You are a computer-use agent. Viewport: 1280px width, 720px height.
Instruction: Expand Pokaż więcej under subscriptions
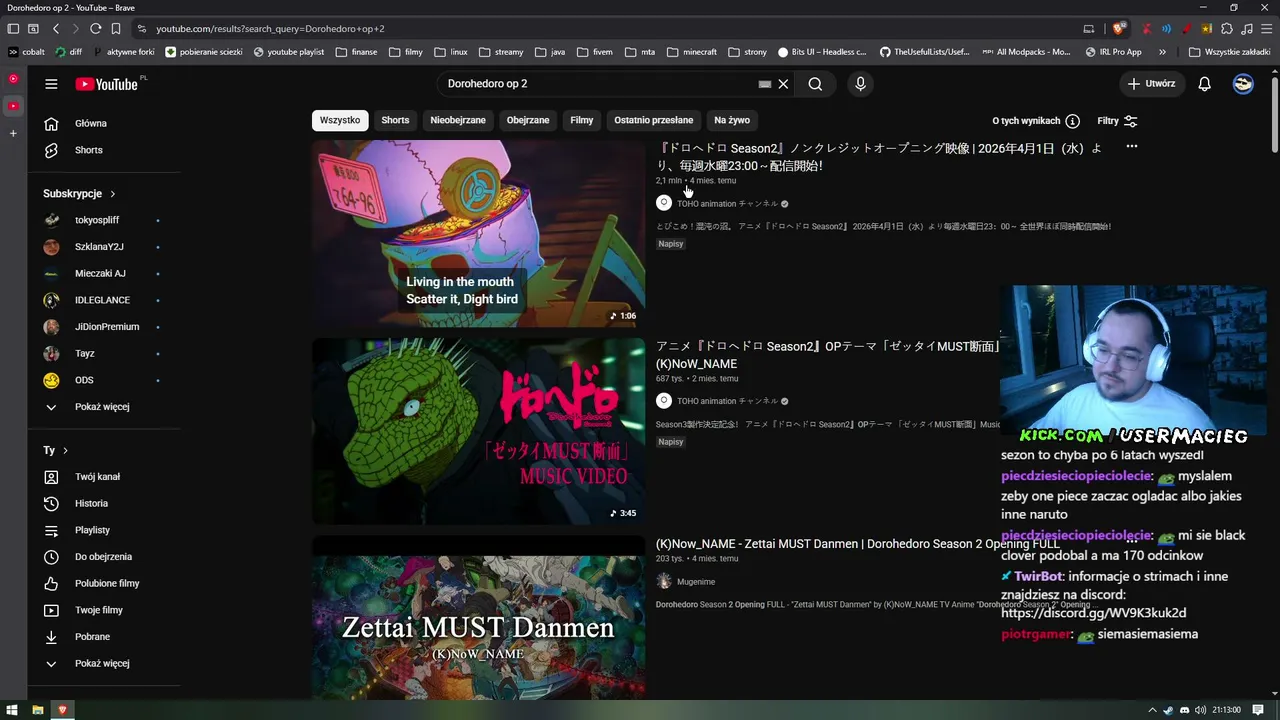(104, 407)
